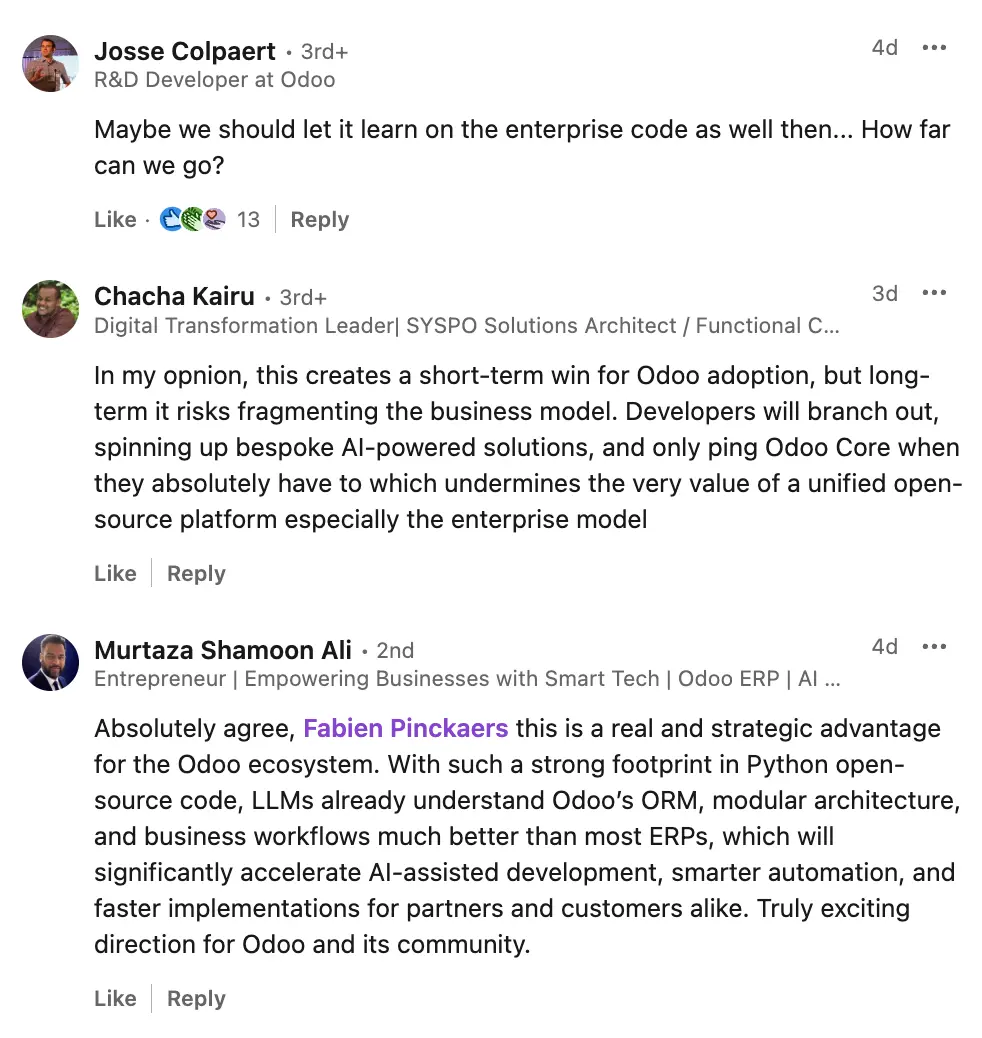Open Josse Colpaert's profile picture
The height and width of the screenshot is (1038, 982).
(x=50, y=64)
